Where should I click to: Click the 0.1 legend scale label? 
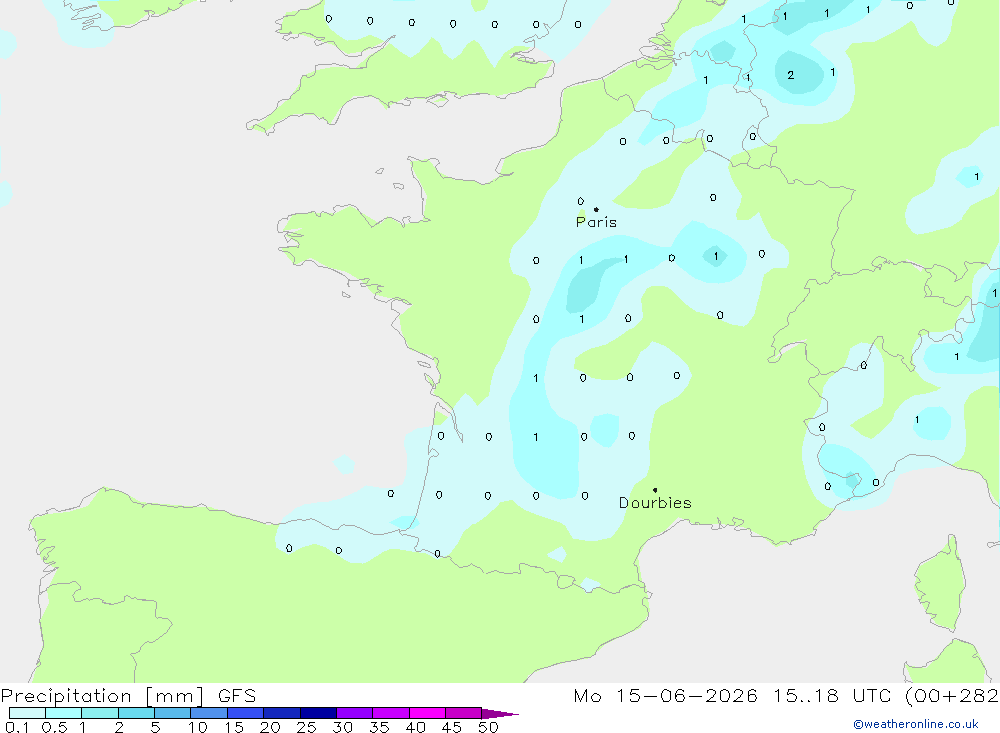pyautogui.click(x=17, y=727)
